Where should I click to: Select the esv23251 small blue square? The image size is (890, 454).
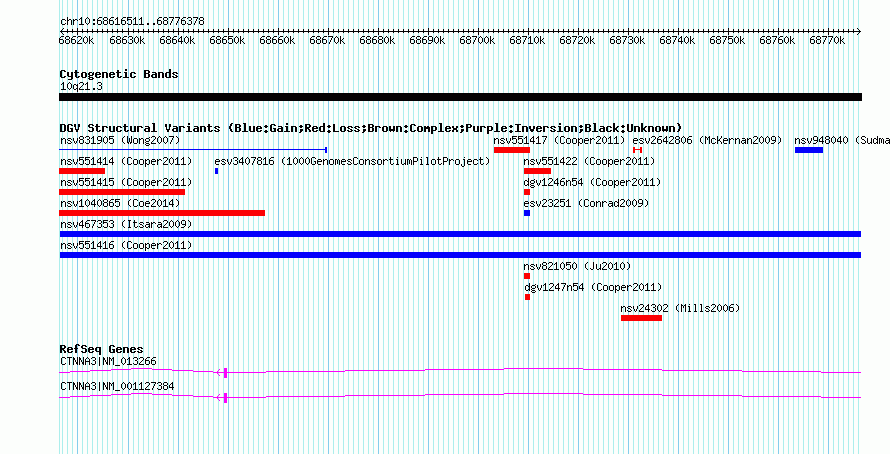pos(527,213)
